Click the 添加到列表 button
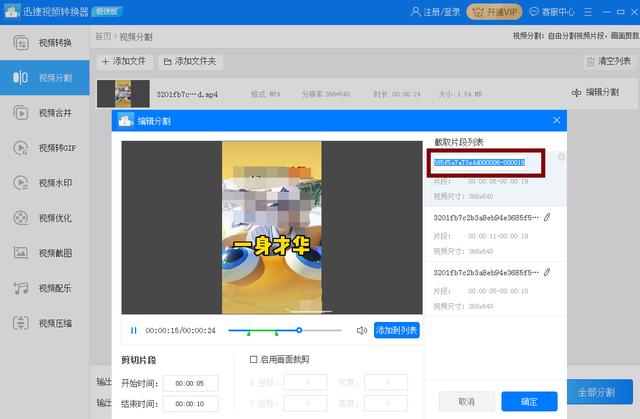Image resolution: width=640 pixels, height=419 pixels. [x=397, y=330]
